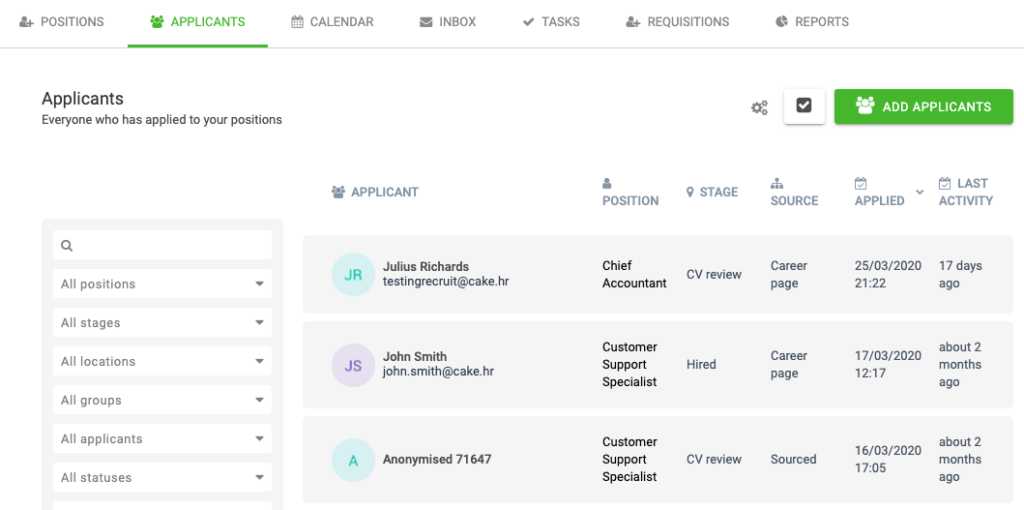The height and width of the screenshot is (510, 1024).
Task: Expand the All positions dropdown
Action: coord(162,284)
